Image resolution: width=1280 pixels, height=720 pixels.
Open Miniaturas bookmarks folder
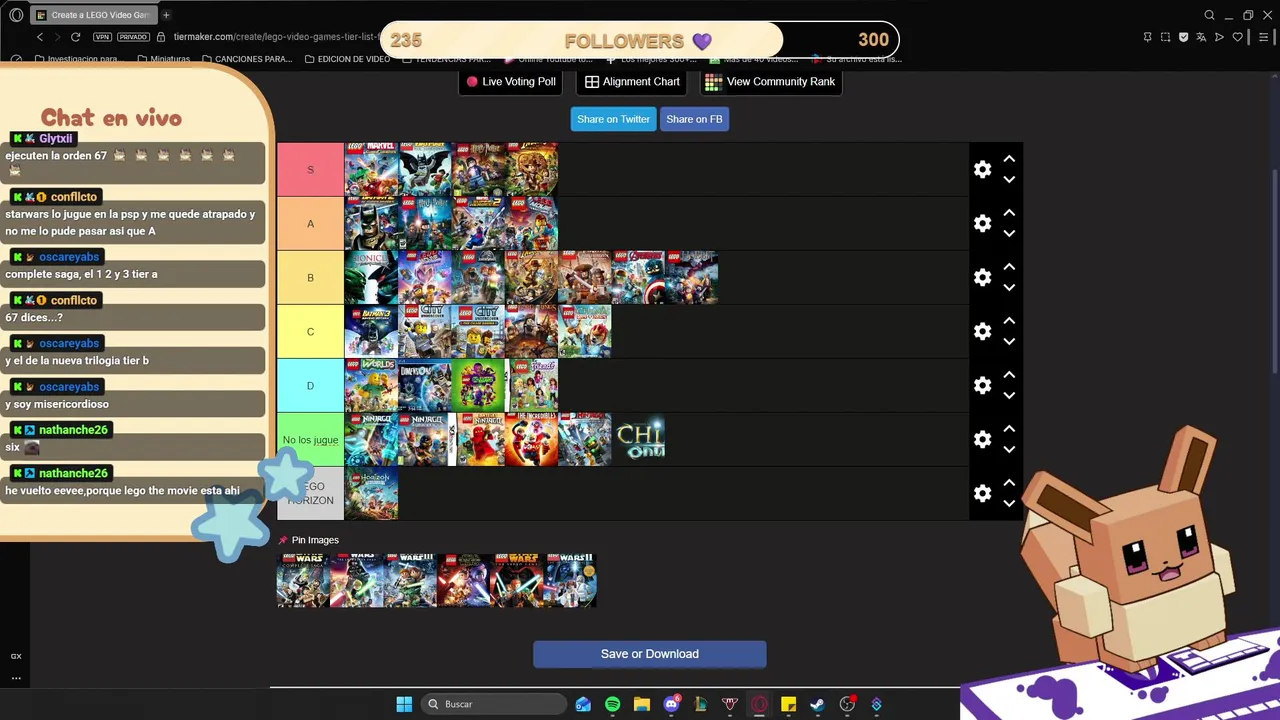[x=164, y=59]
